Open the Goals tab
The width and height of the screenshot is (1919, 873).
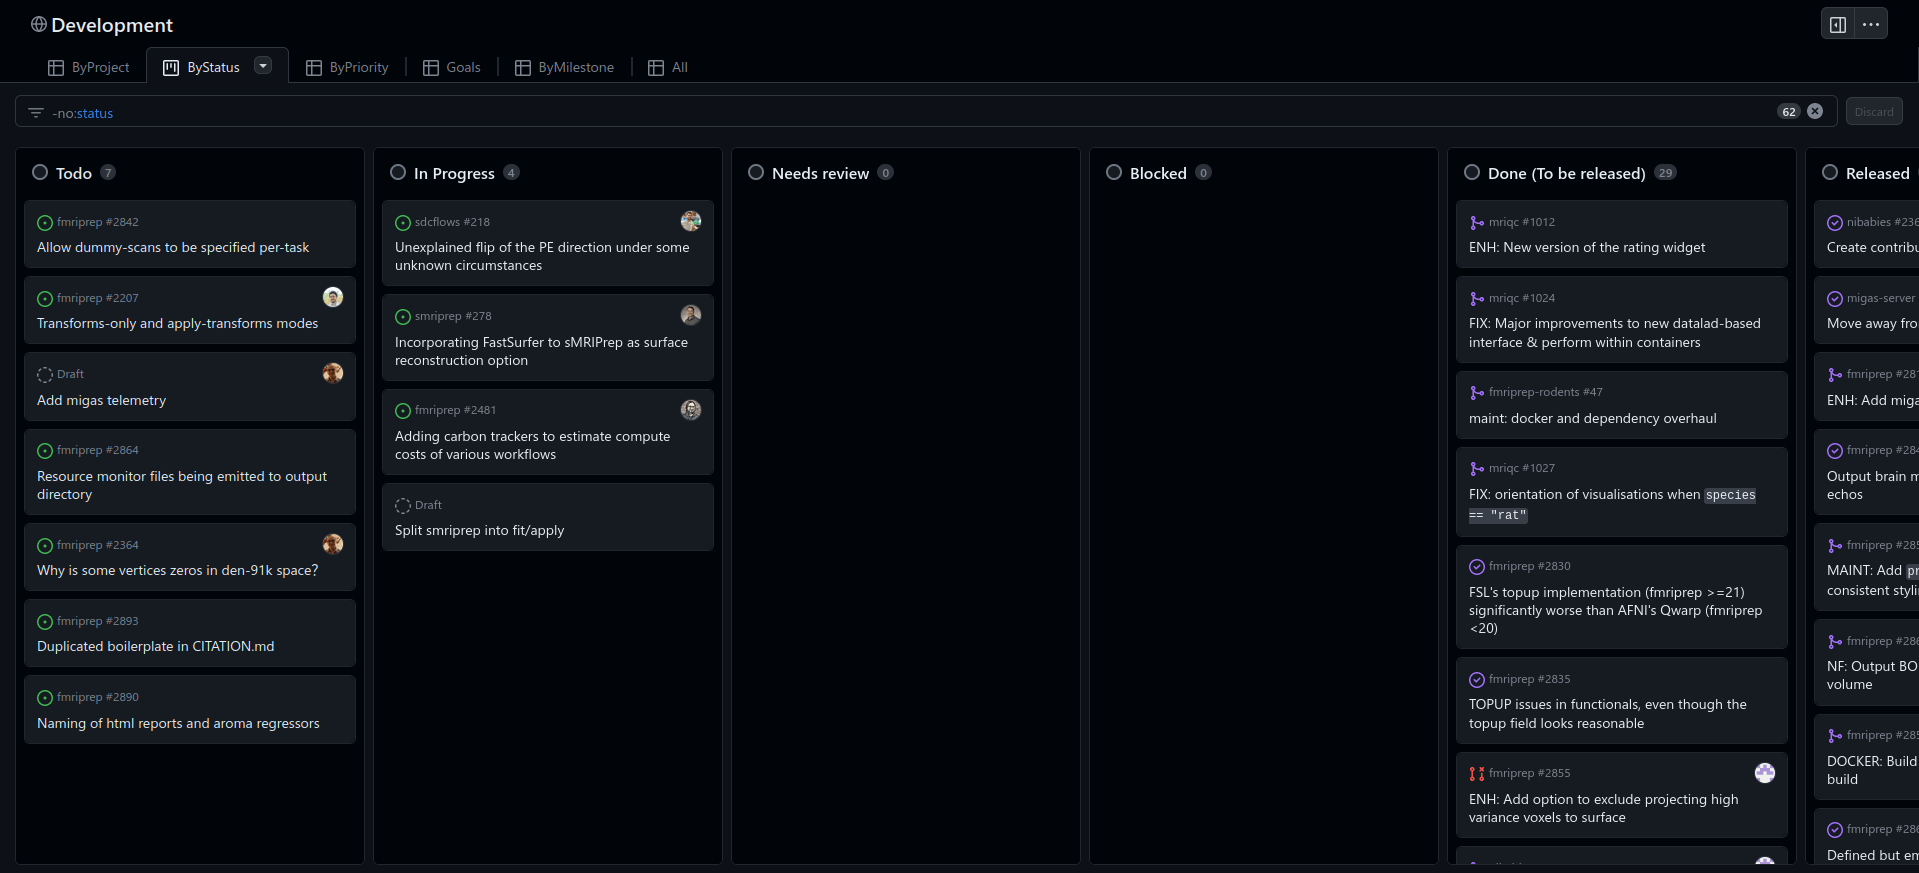[452, 67]
